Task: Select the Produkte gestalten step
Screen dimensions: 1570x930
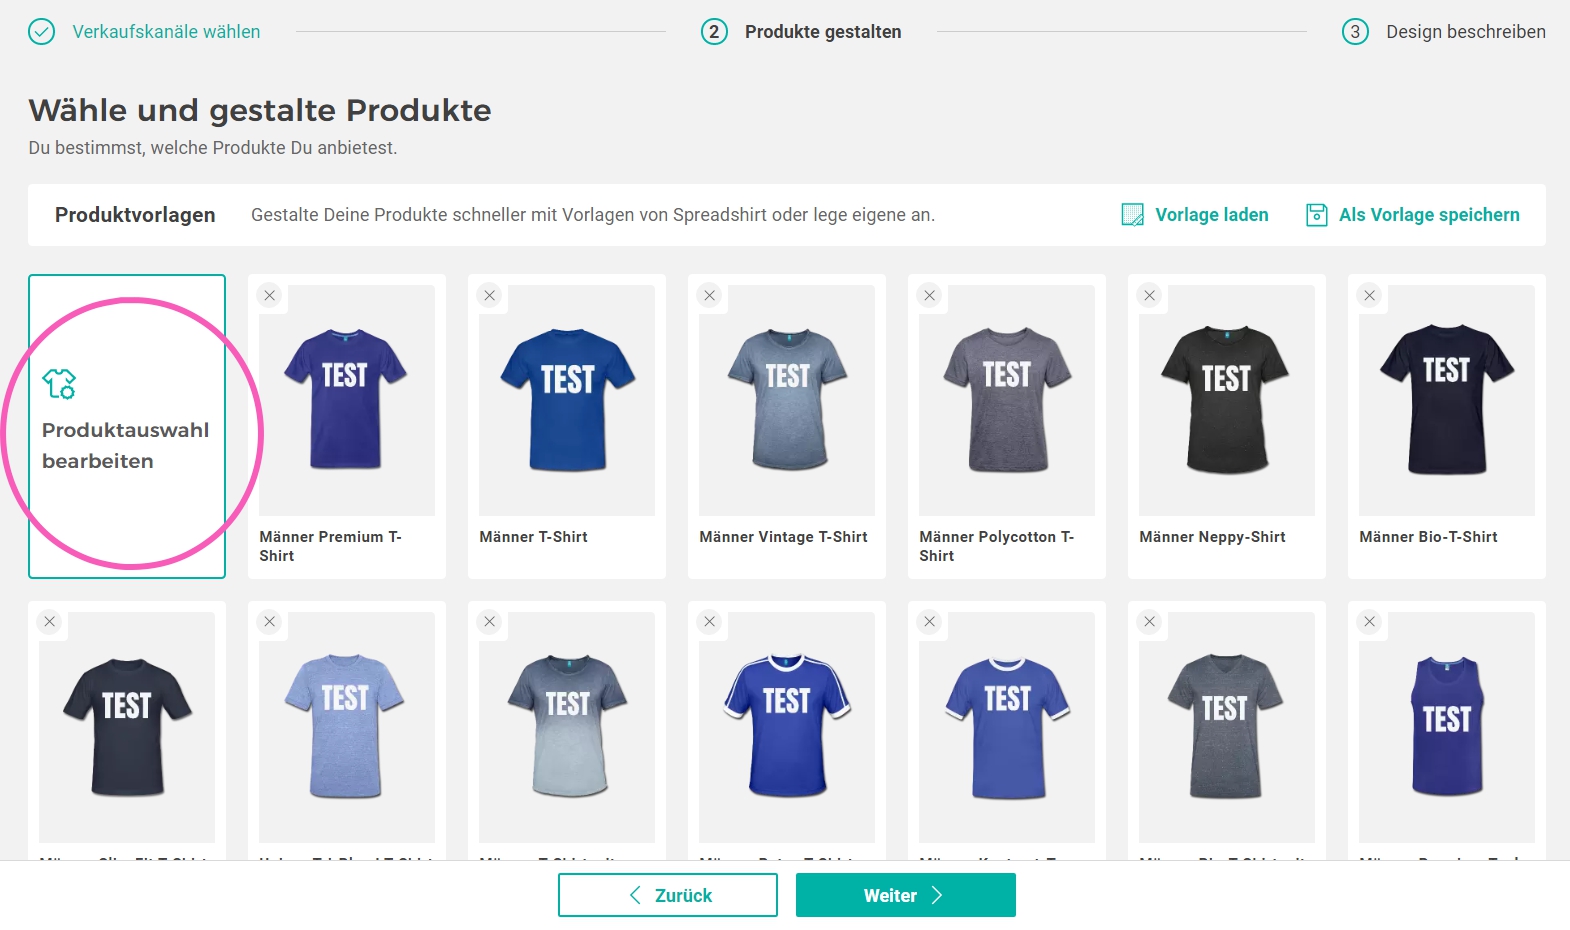Action: (822, 32)
